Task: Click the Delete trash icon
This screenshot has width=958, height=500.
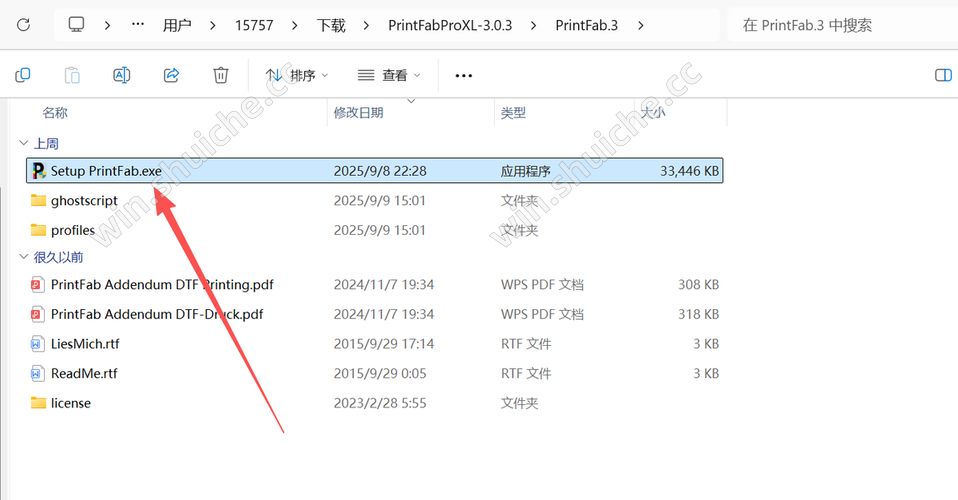Action: (221, 75)
